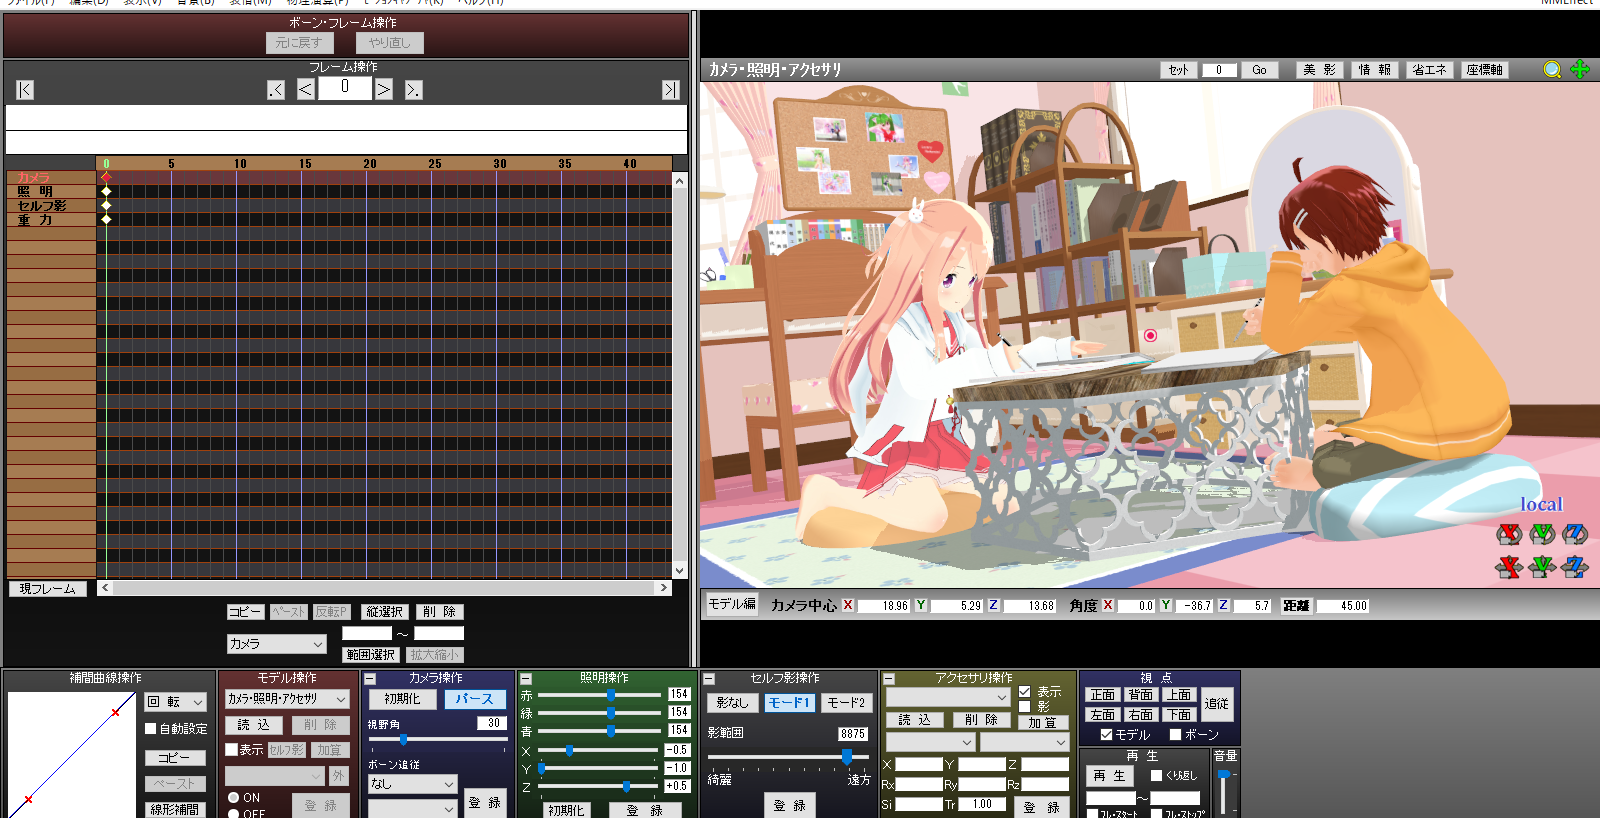Select the ON radio button

233,797
